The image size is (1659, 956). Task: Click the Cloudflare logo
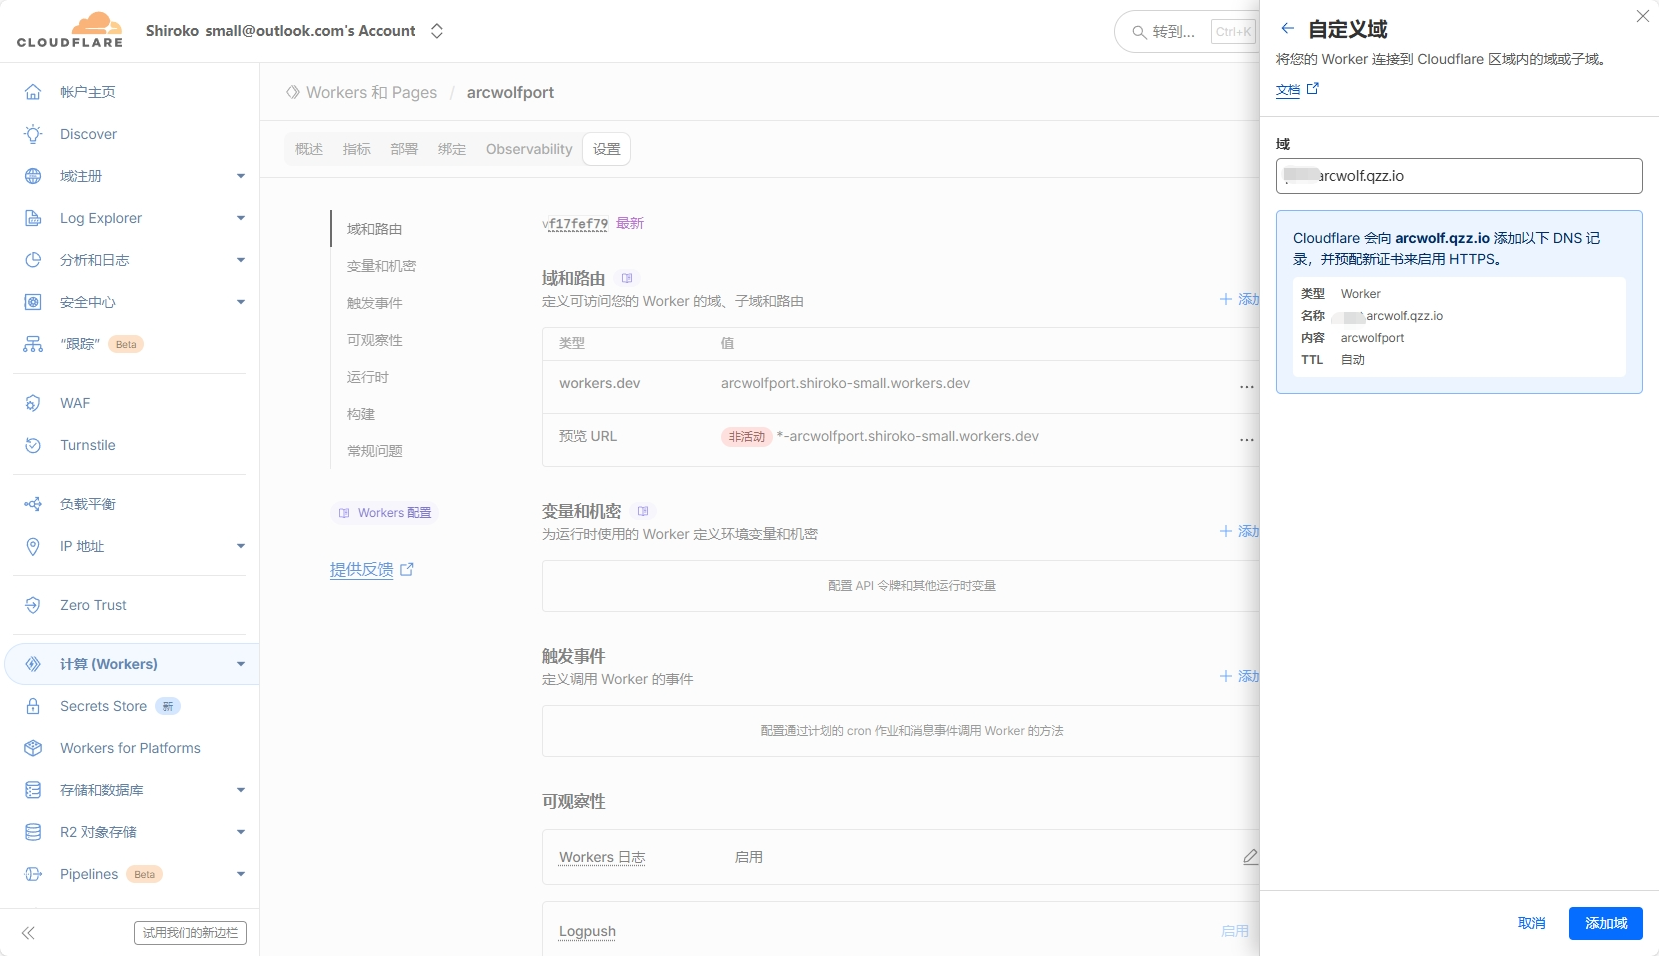pyautogui.click(x=70, y=30)
